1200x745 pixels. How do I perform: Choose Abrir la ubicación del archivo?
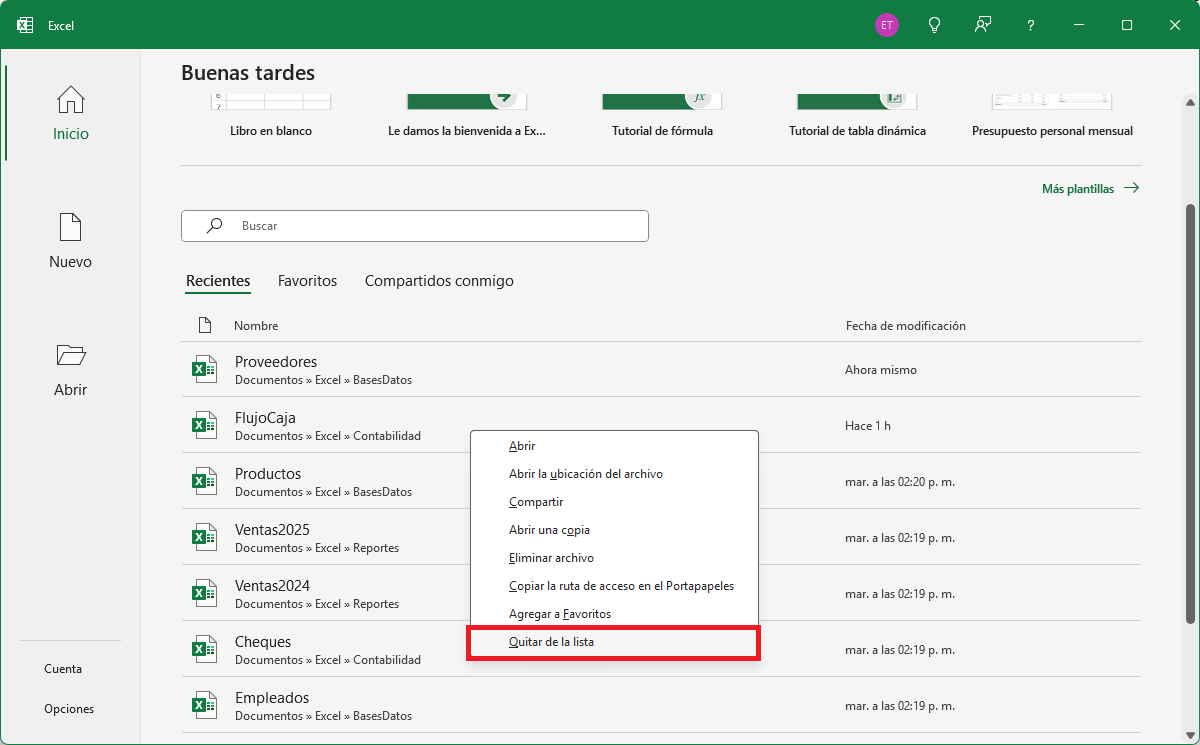pyautogui.click(x=614, y=474)
